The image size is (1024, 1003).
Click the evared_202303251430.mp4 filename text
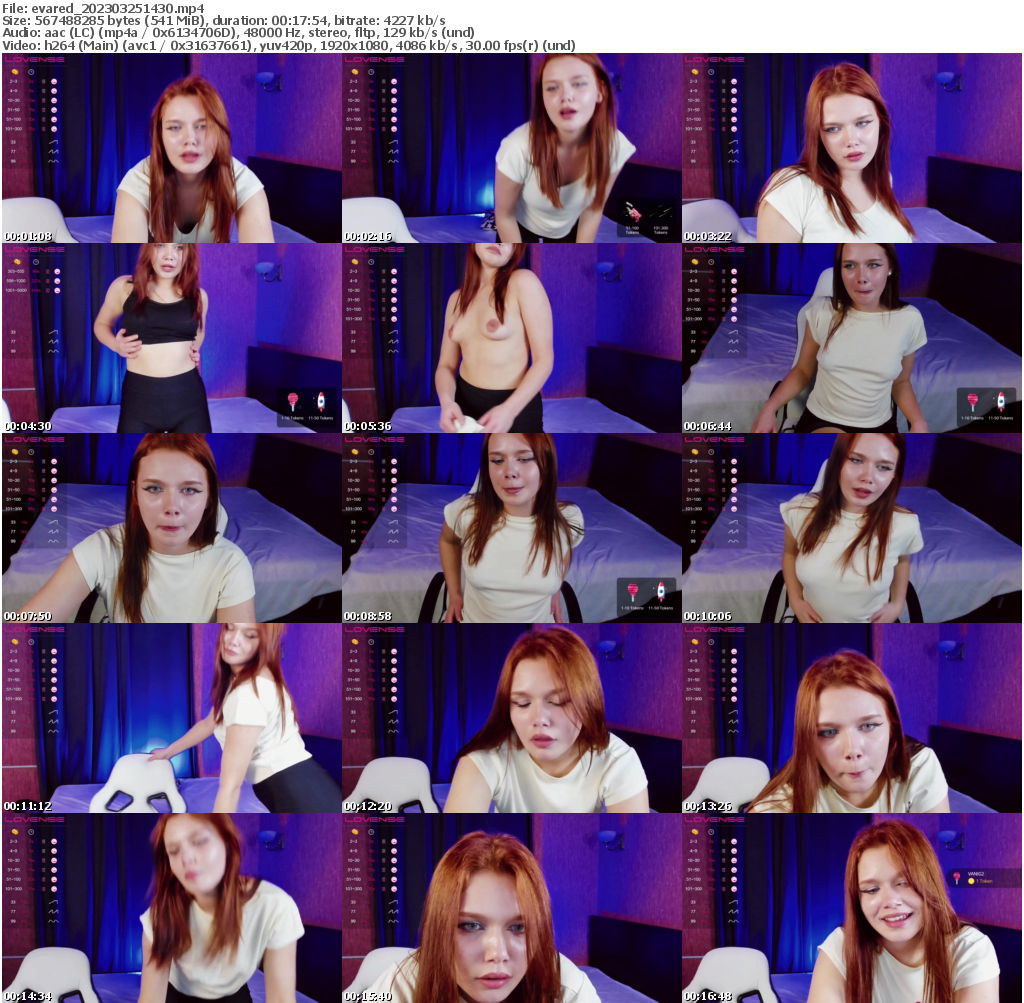(x=115, y=5)
